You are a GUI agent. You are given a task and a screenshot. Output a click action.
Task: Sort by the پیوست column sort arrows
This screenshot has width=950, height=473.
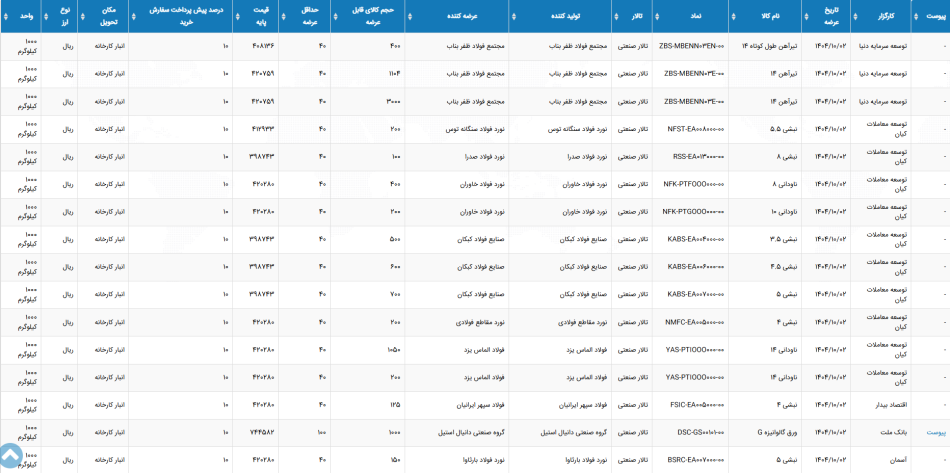[x=915, y=18]
